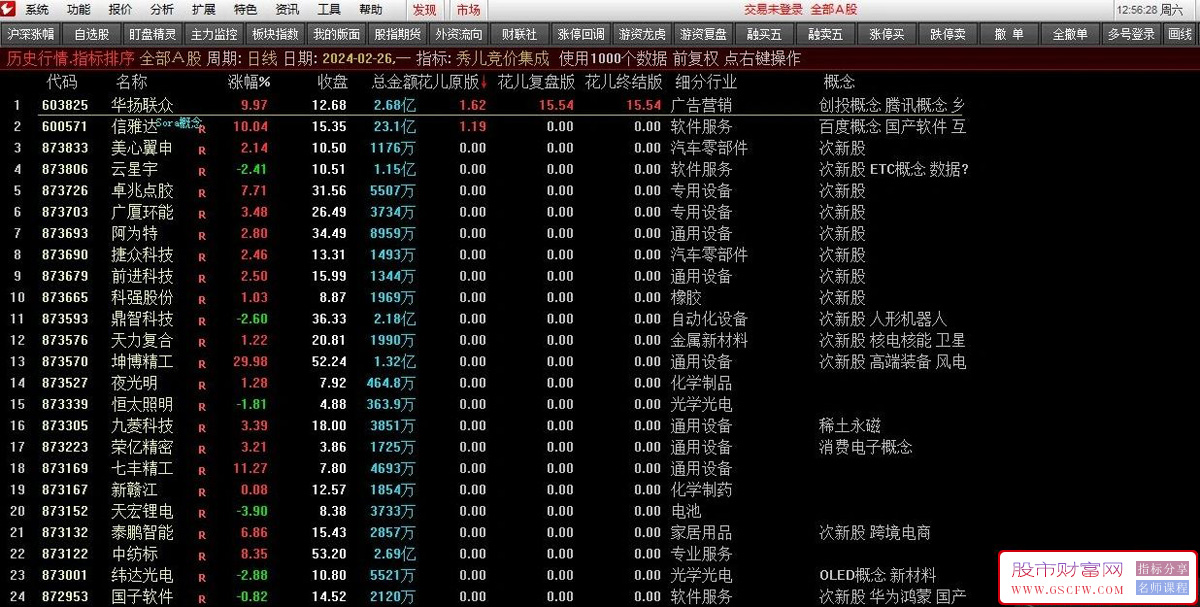Click the red sort arrow on 花儿原版
1200x607 pixels.
point(484,82)
